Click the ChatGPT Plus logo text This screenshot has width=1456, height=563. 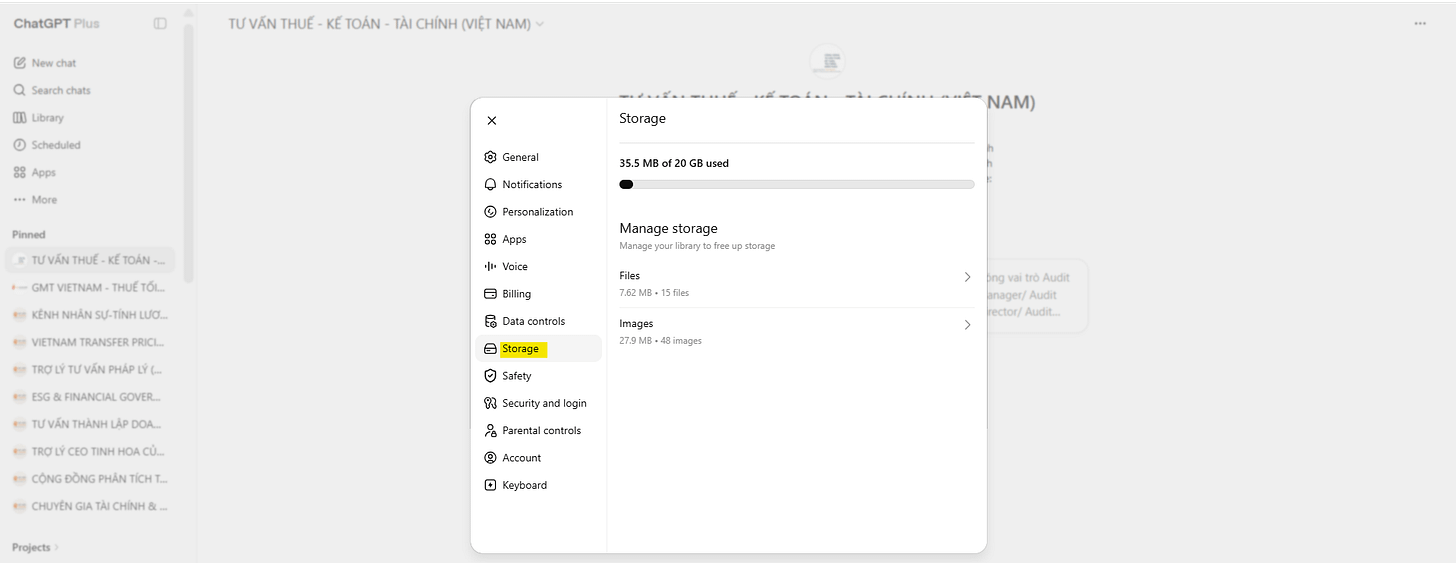[x=56, y=23]
